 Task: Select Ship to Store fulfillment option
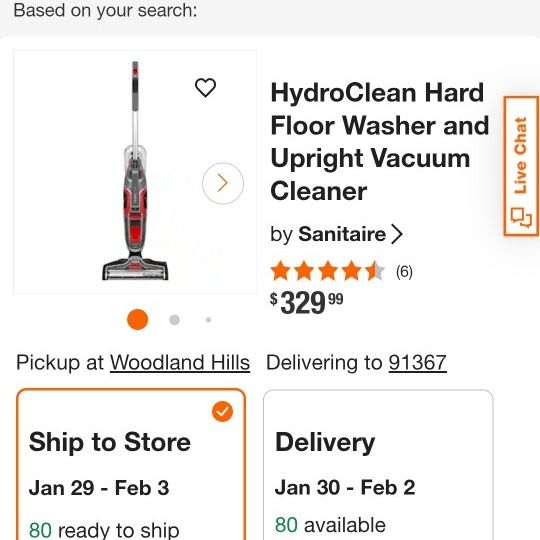point(131,464)
